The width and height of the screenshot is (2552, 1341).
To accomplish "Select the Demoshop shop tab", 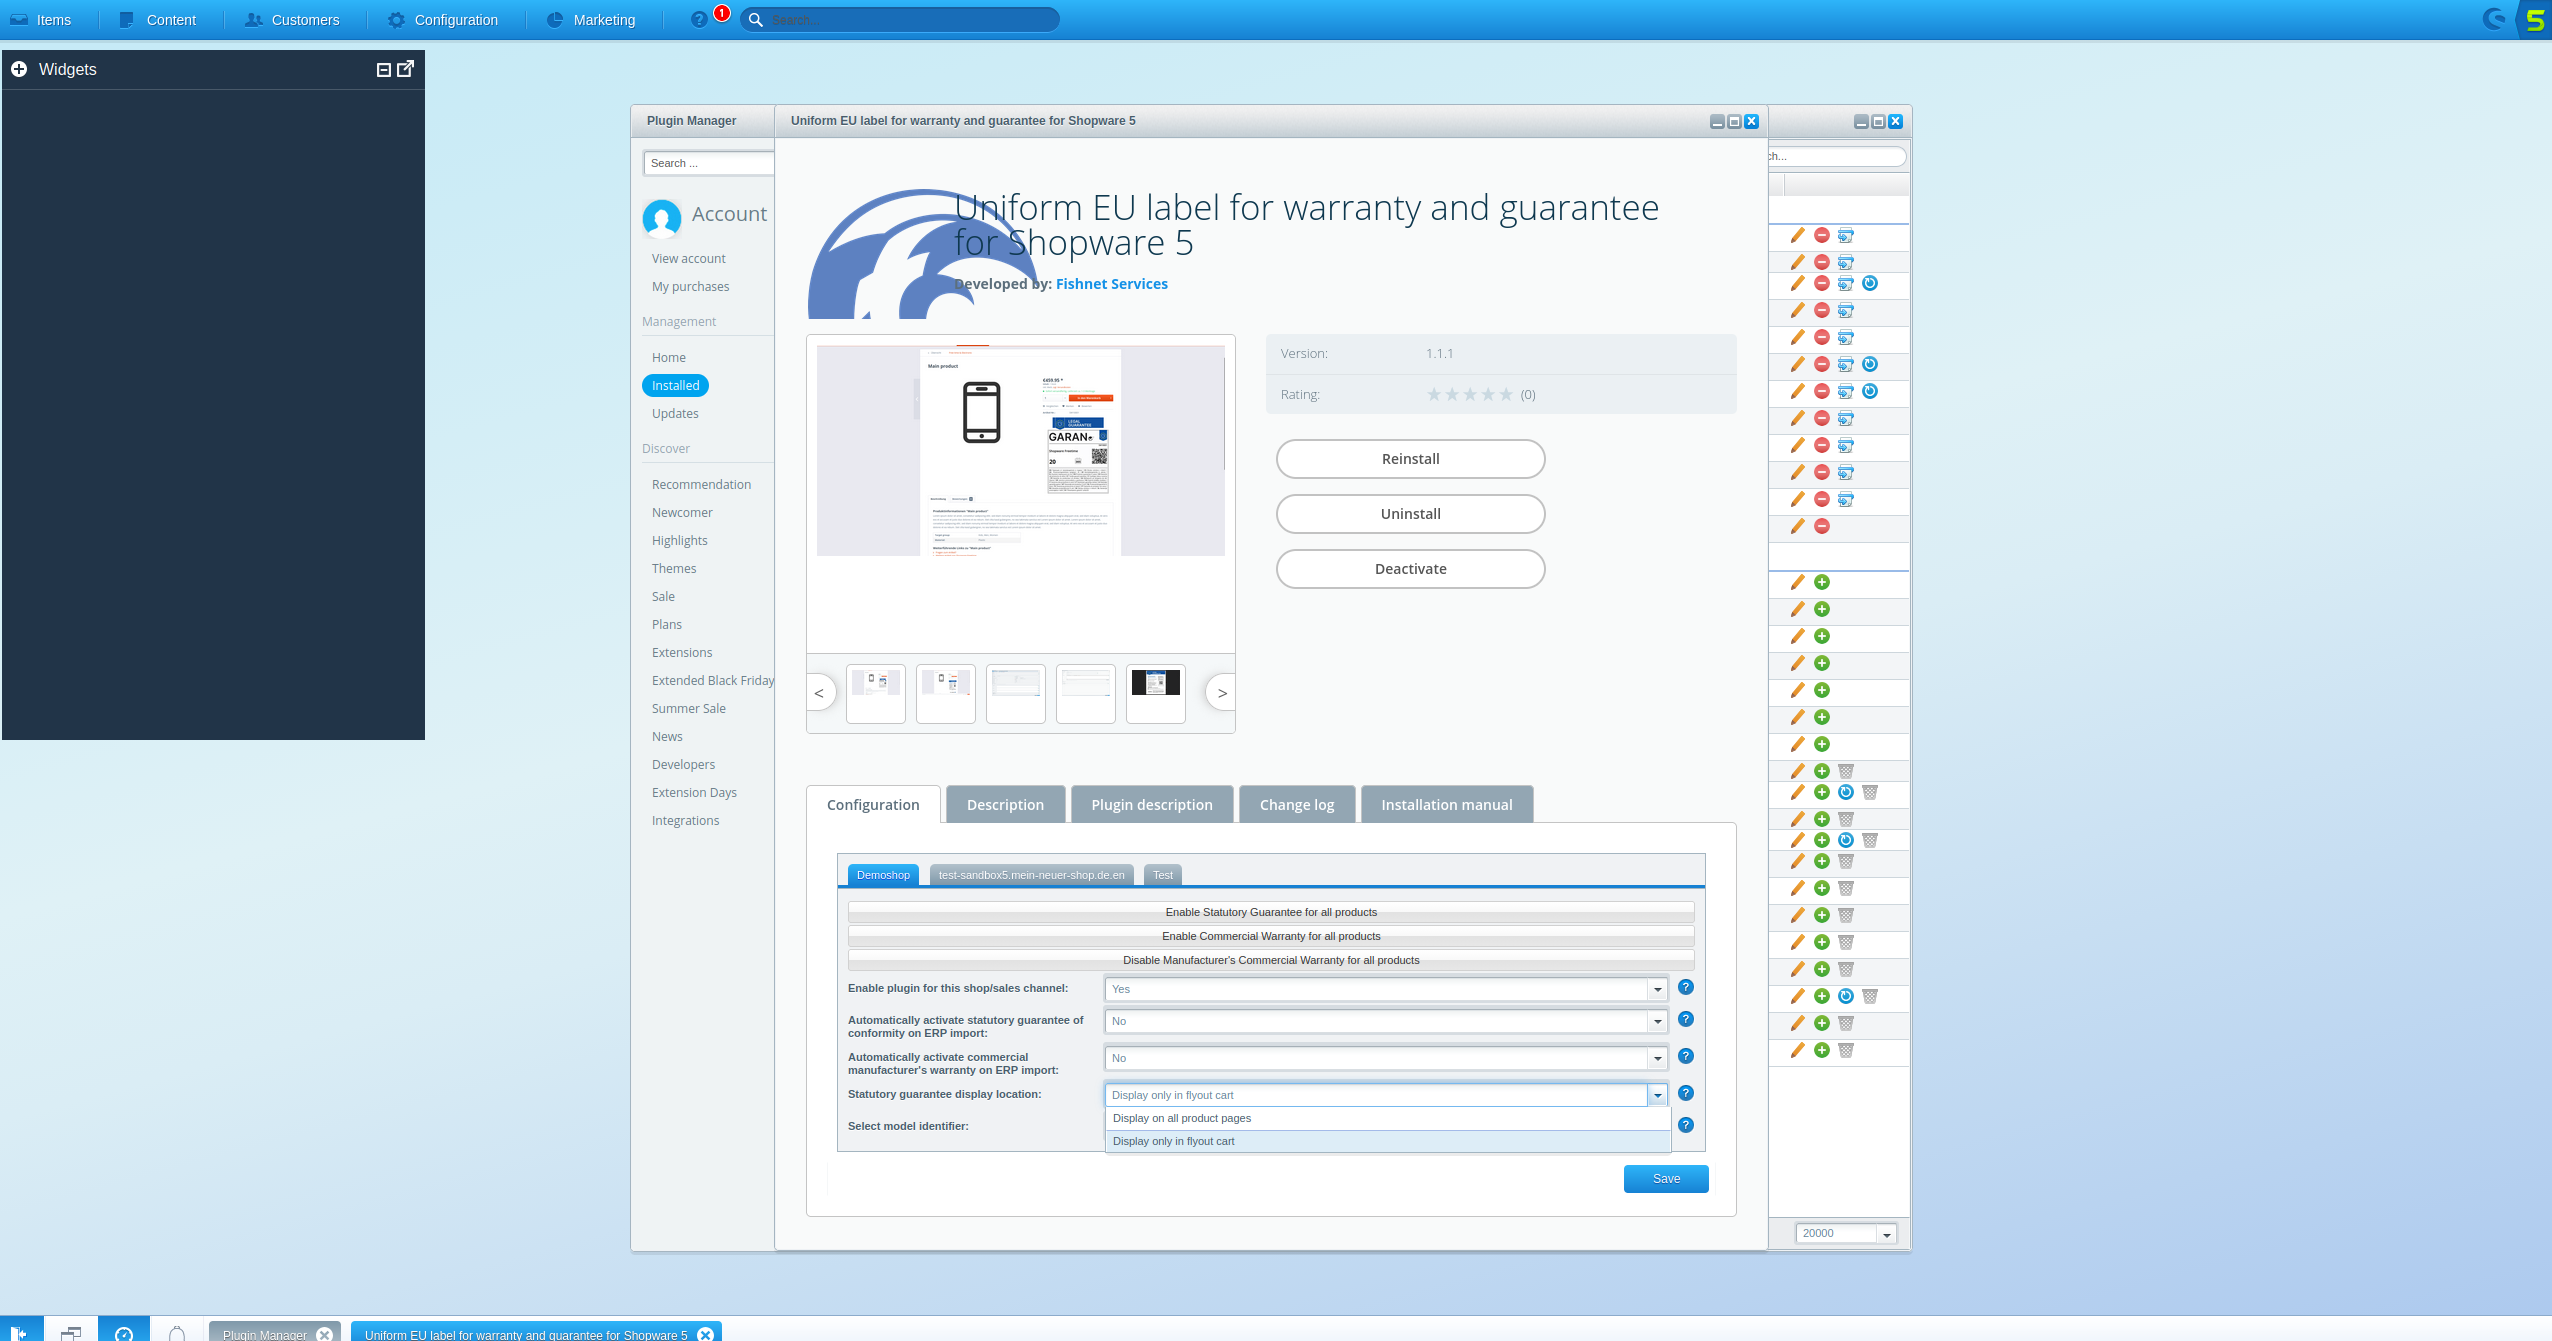I will click(883, 875).
